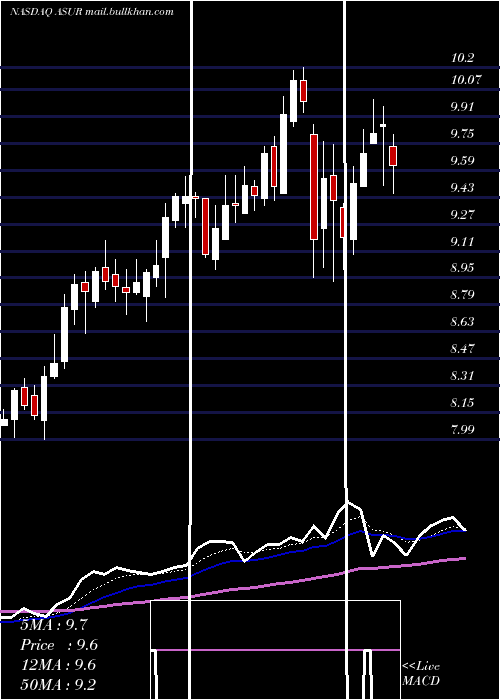This screenshot has height=700, width=500.
Task: Click the 50MA : 9.2 legend value
Action: point(59,685)
